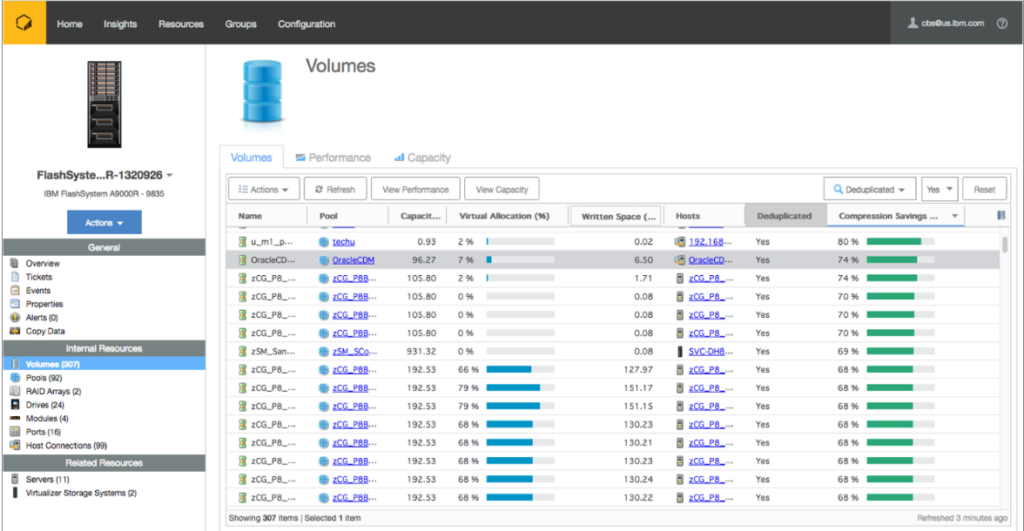Click the yellow hexagon logo icon
The image size is (1024, 531).
point(24,23)
